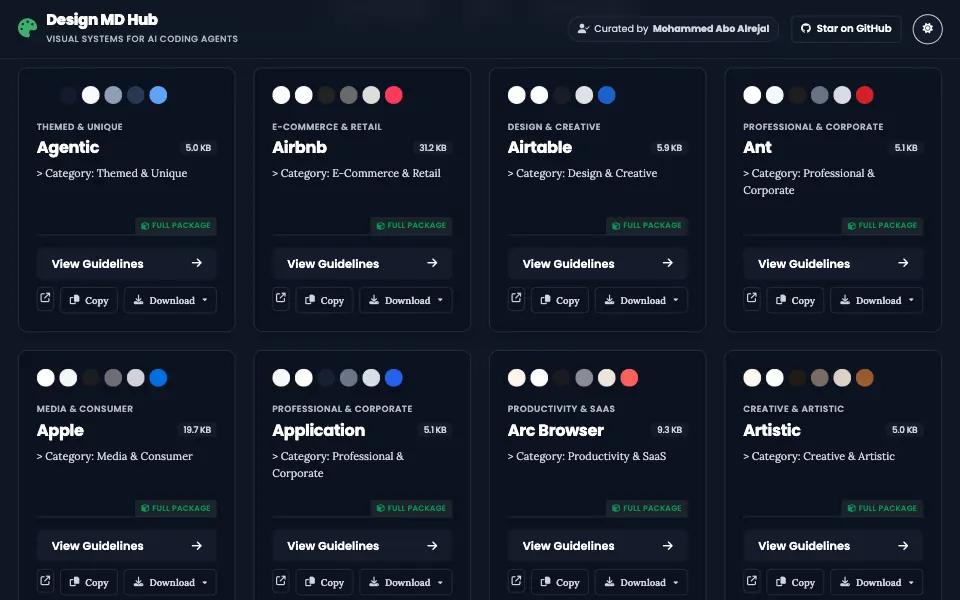This screenshot has height=600, width=960.
Task: Copy the Airbnb design file
Action: [x=324, y=300]
